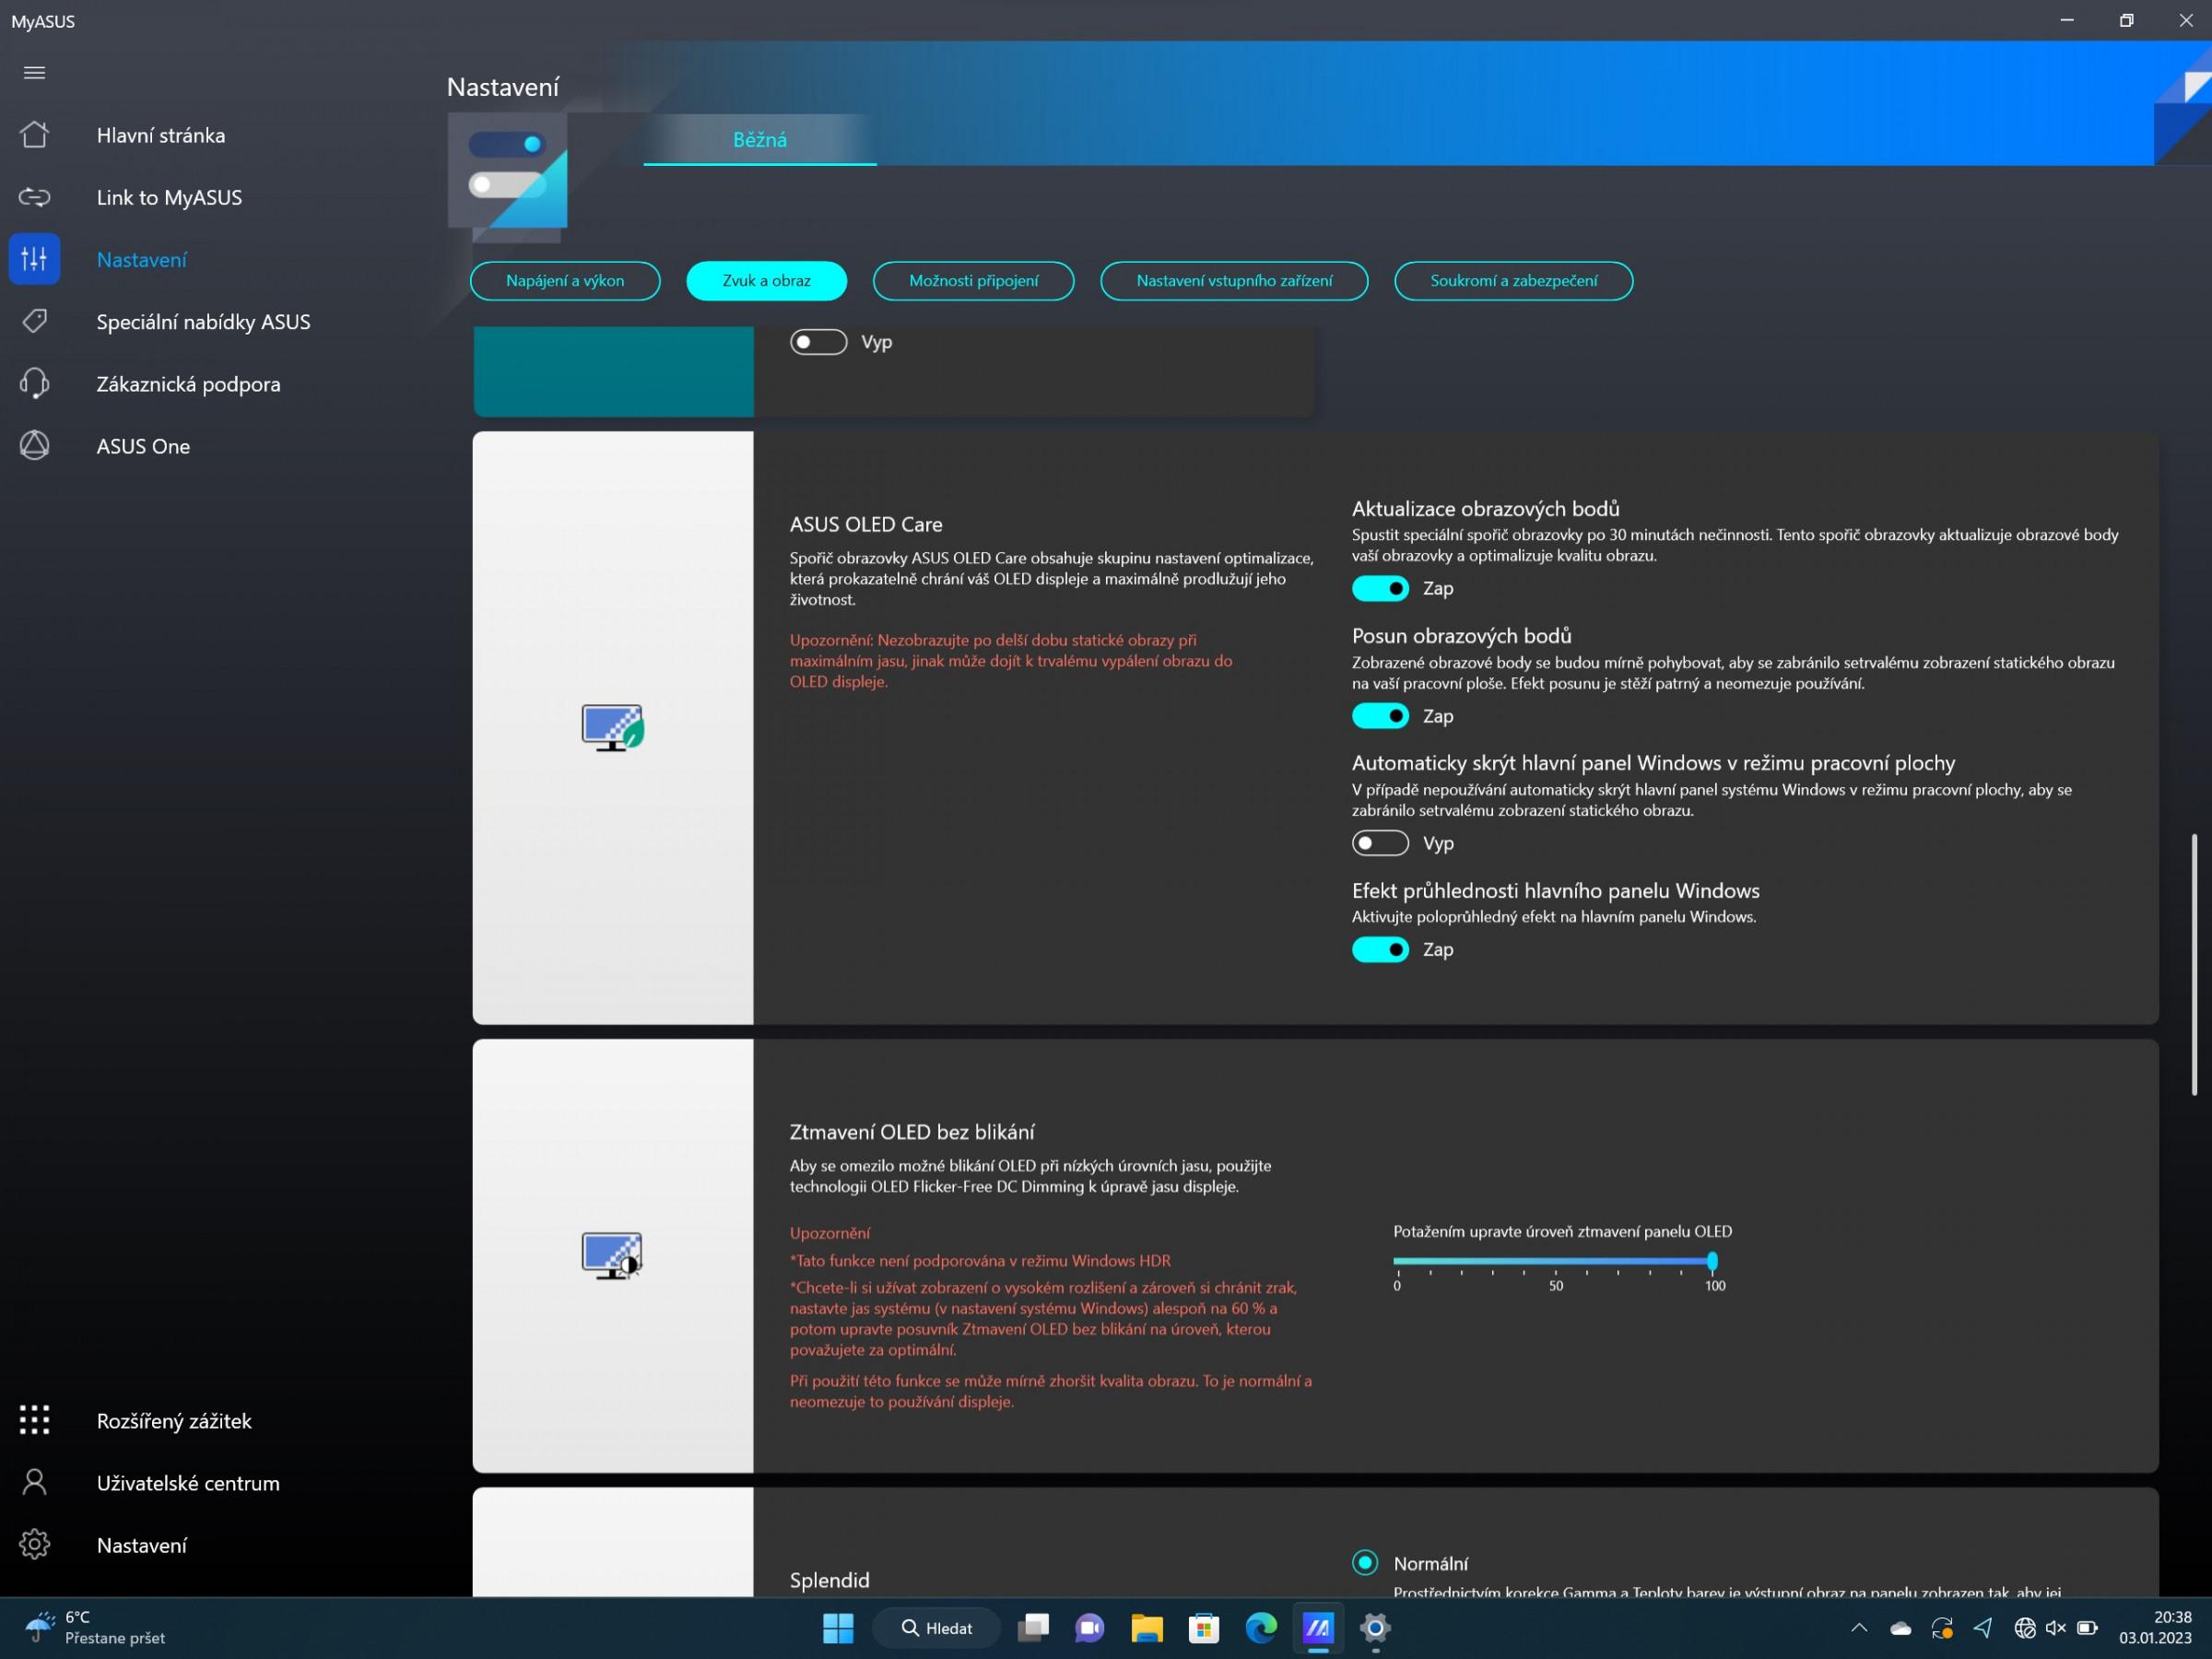Open Microsoft Store taskbar icon

click(x=1203, y=1628)
